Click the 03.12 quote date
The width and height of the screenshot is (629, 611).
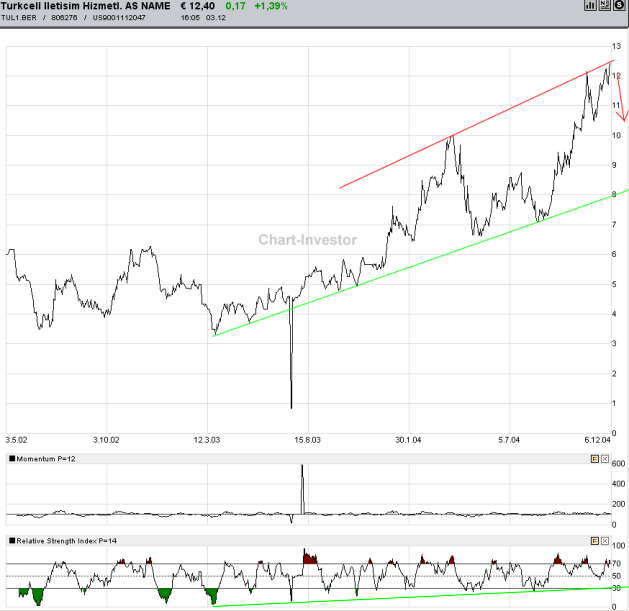point(216,18)
